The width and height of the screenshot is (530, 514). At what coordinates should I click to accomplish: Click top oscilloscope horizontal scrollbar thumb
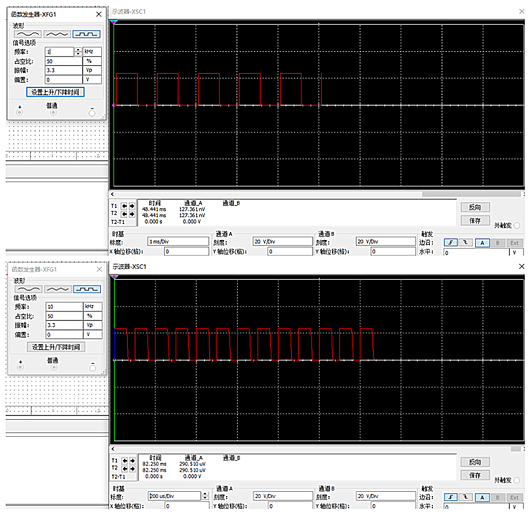(x=471, y=194)
